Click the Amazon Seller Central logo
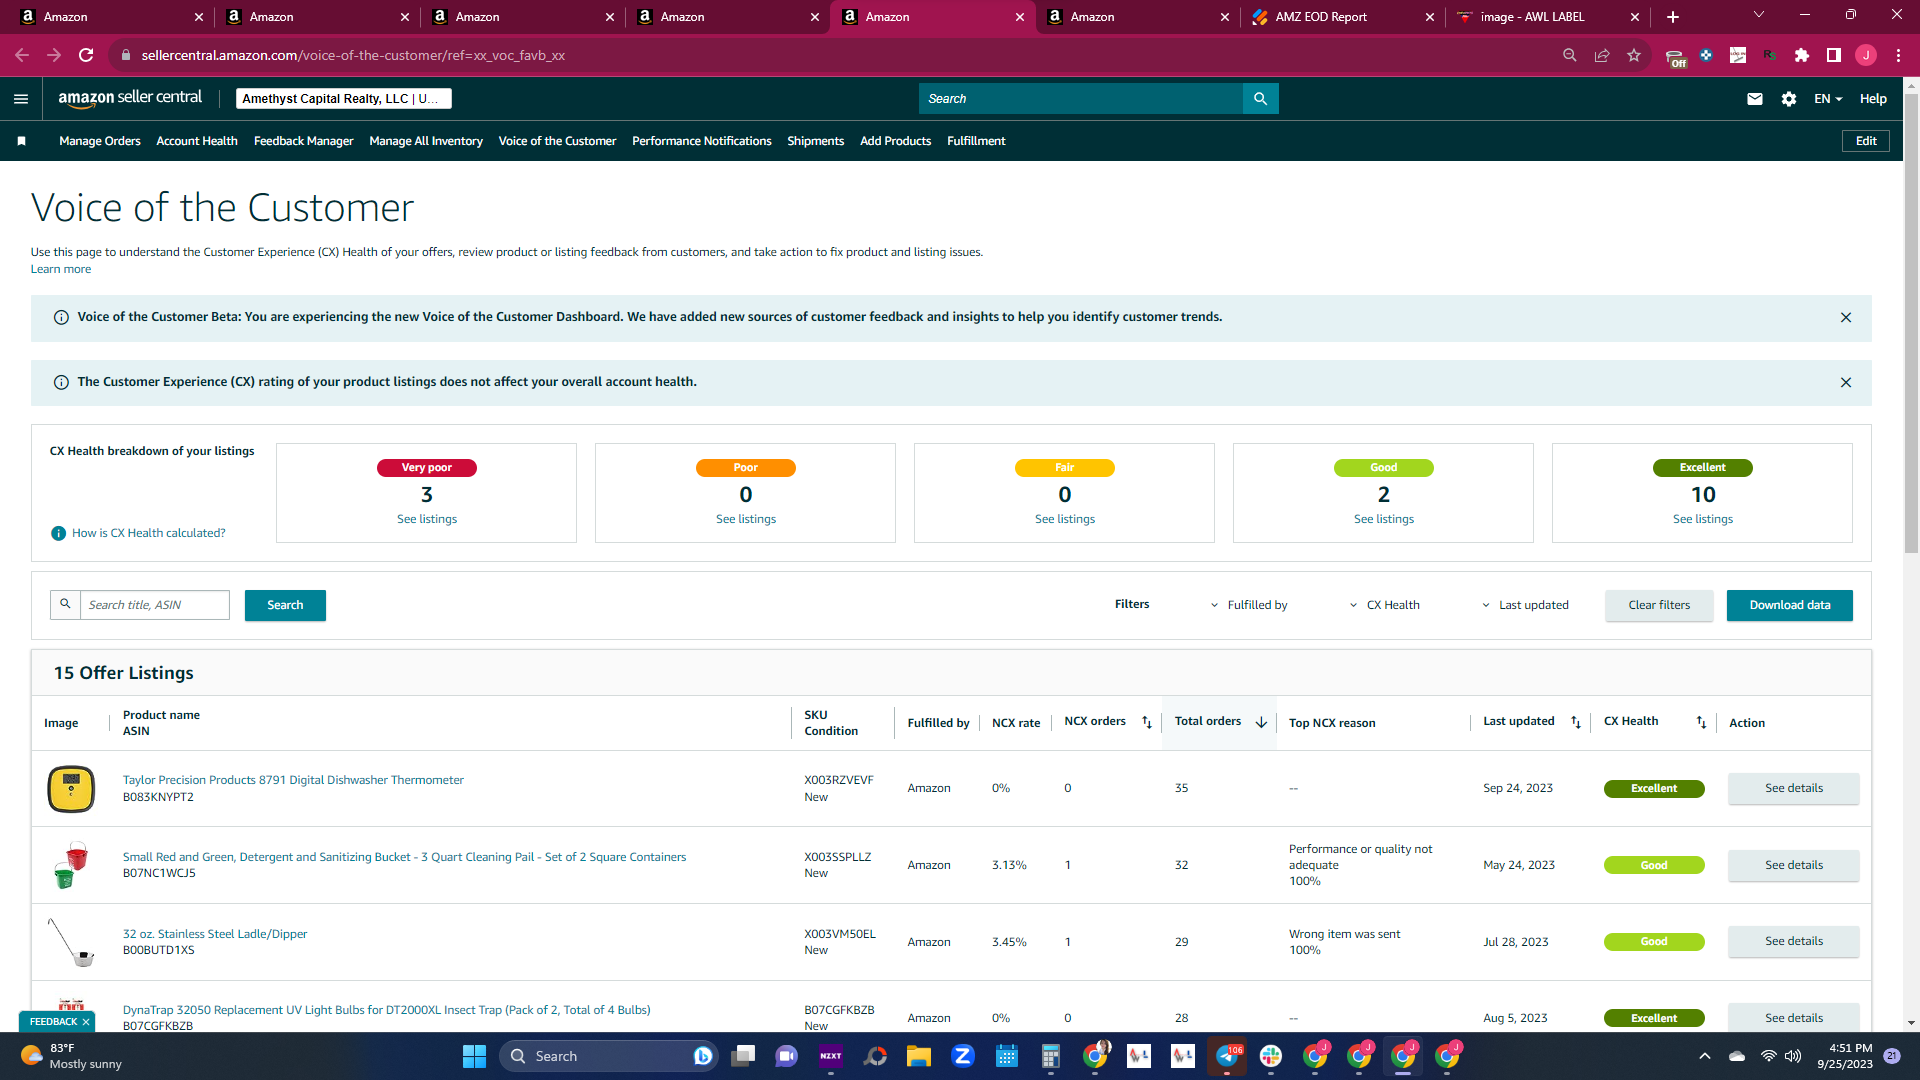 click(x=130, y=98)
